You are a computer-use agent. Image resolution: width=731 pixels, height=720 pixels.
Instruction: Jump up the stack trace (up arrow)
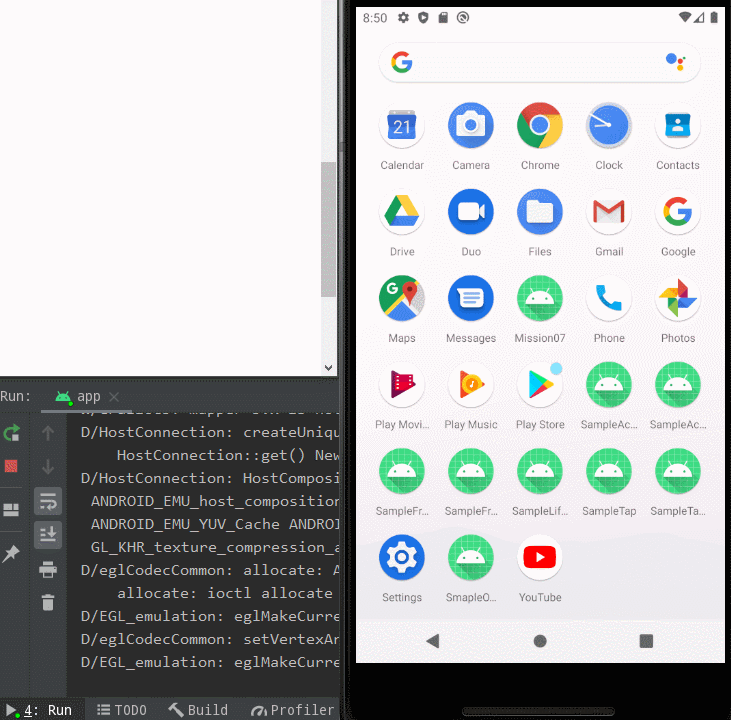click(x=48, y=433)
